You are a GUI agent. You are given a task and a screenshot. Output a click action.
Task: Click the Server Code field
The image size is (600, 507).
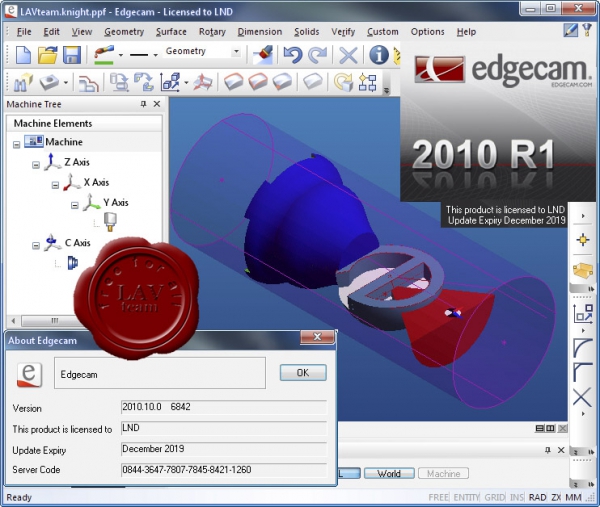(224, 470)
